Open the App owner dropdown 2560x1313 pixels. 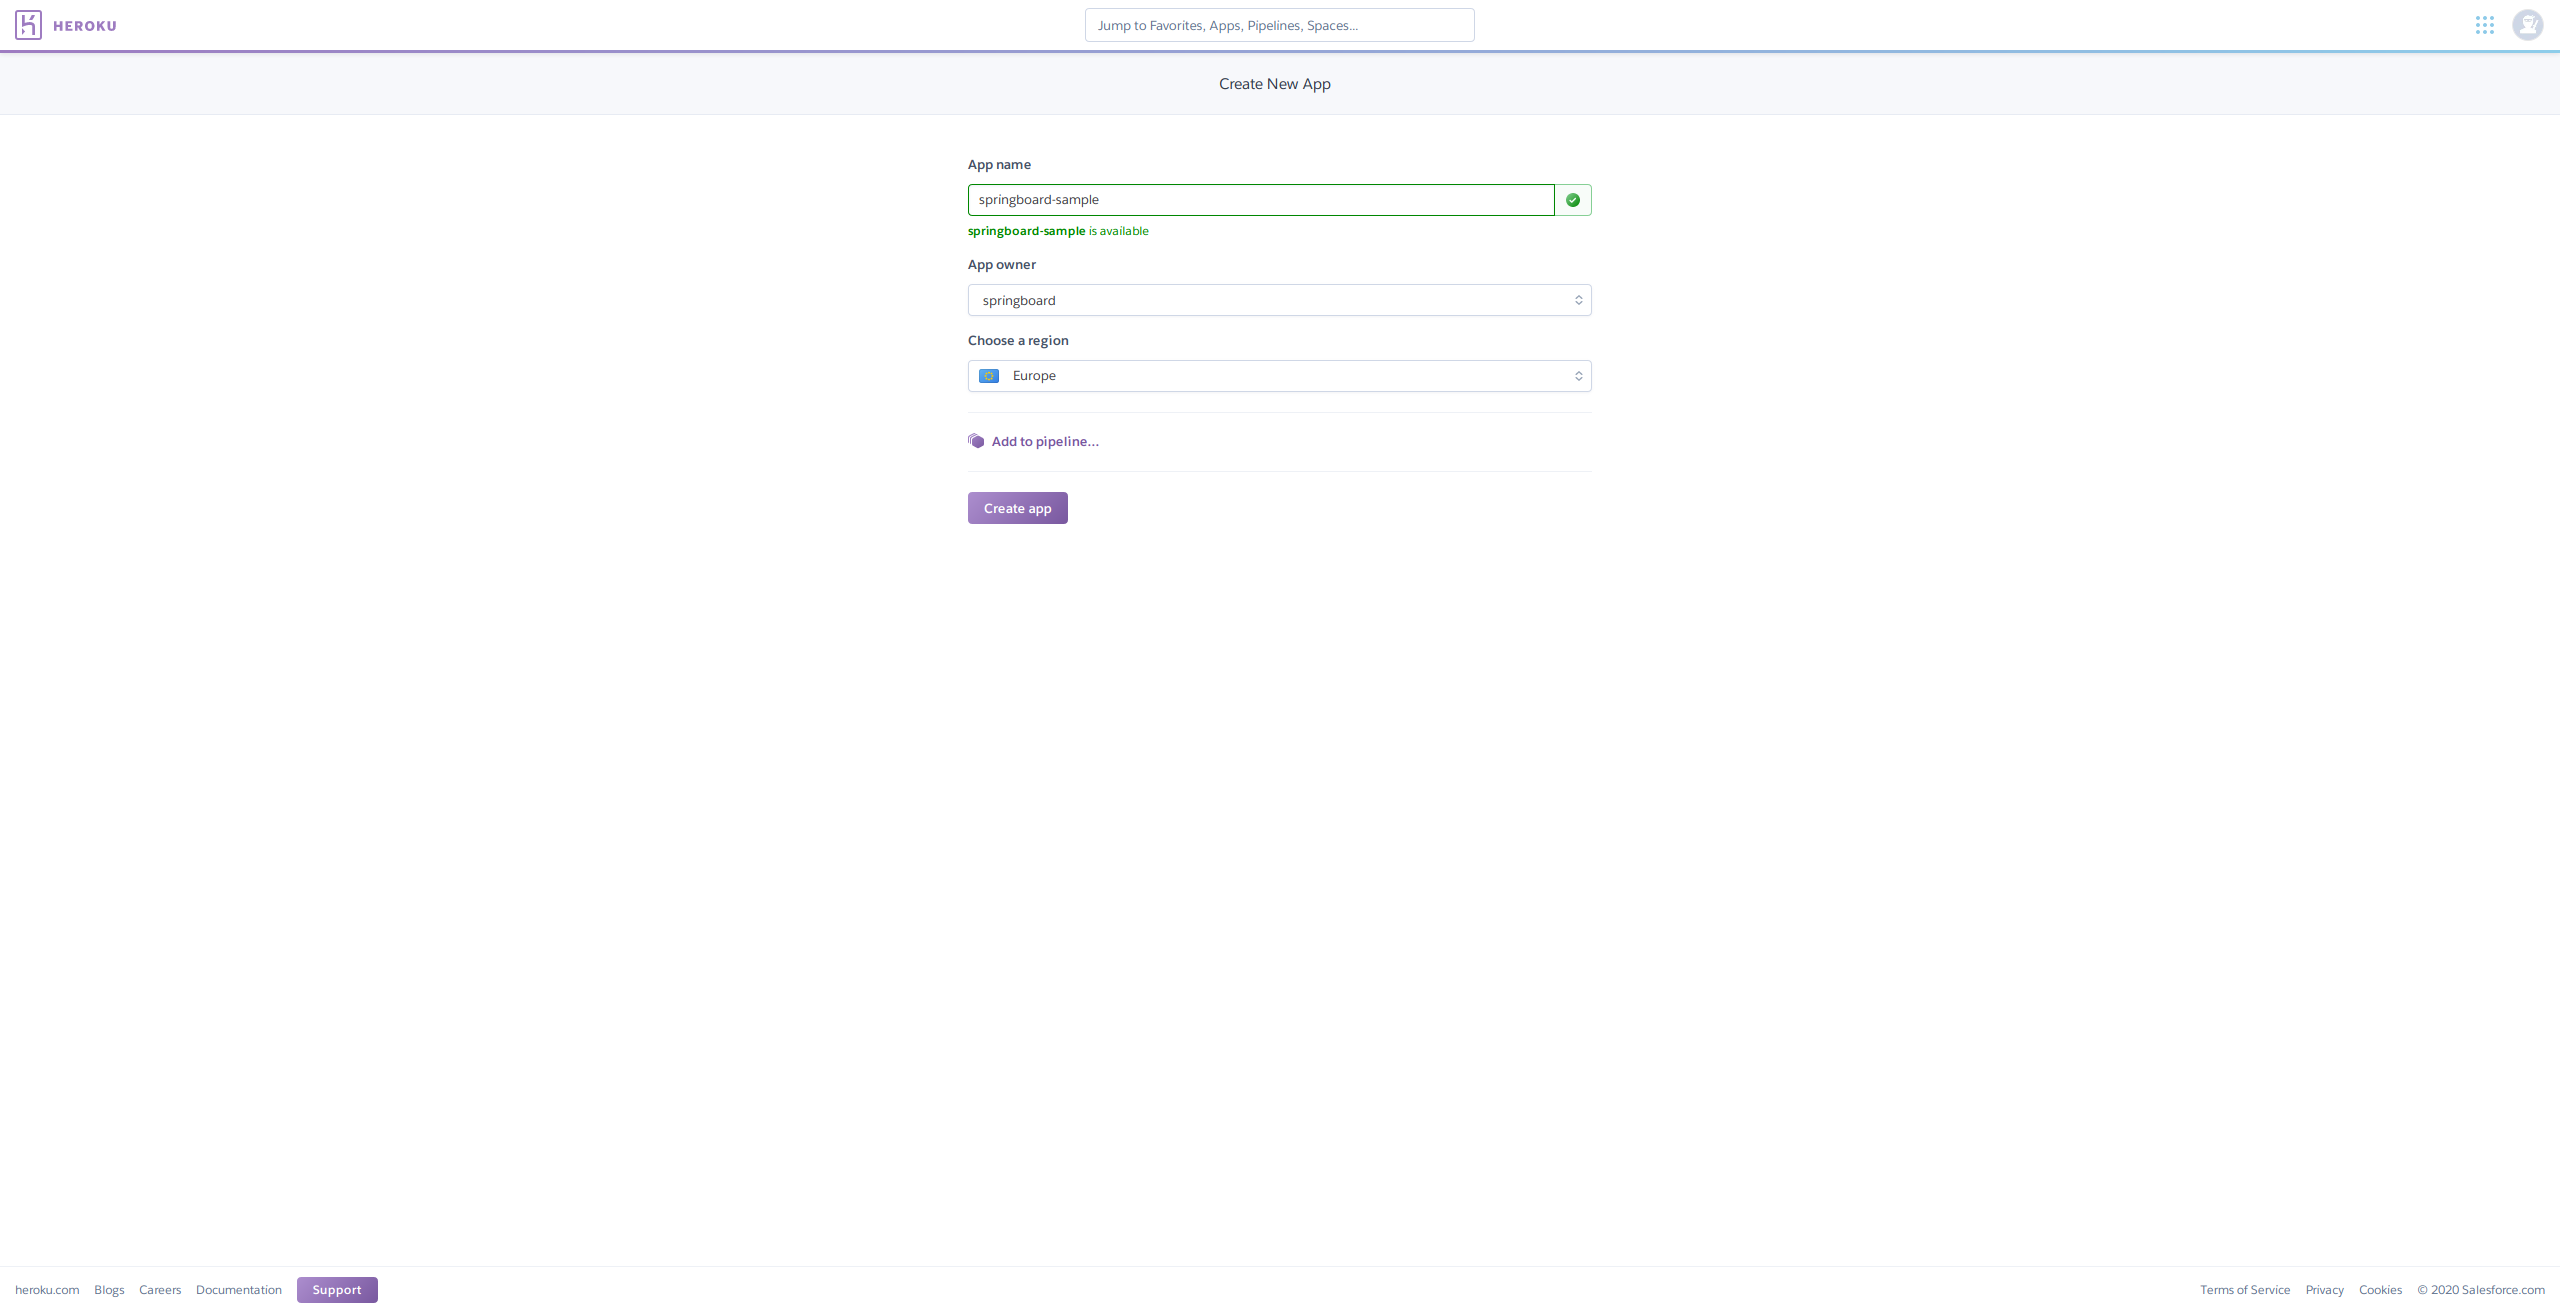pyautogui.click(x=1279, y=300)
